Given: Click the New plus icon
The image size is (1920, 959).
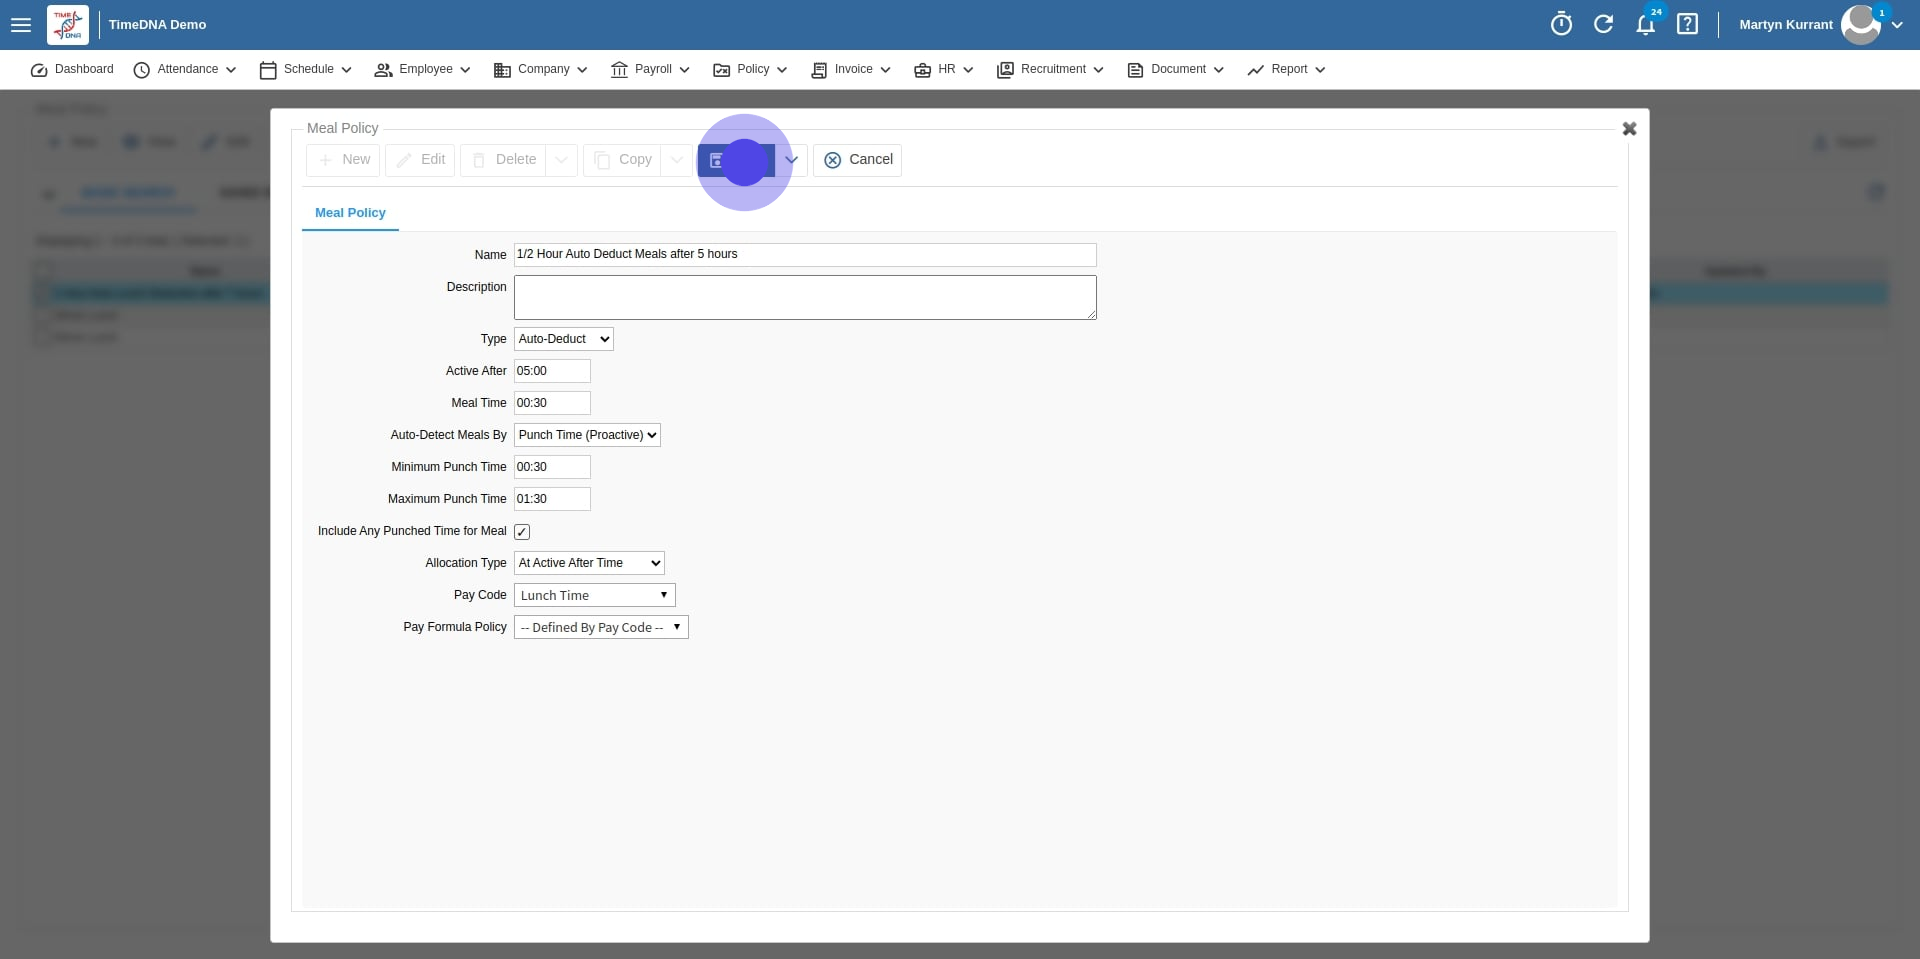Looking at the screenshot, I should pyautogui.click(x=327, y=160).
